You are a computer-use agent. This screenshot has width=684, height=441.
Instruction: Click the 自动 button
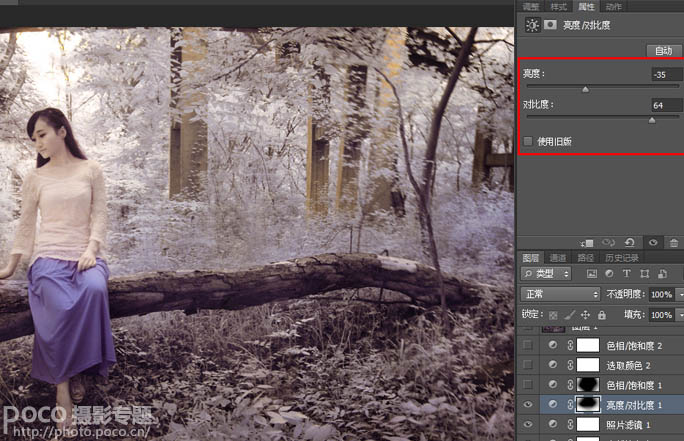click(662, 50)
